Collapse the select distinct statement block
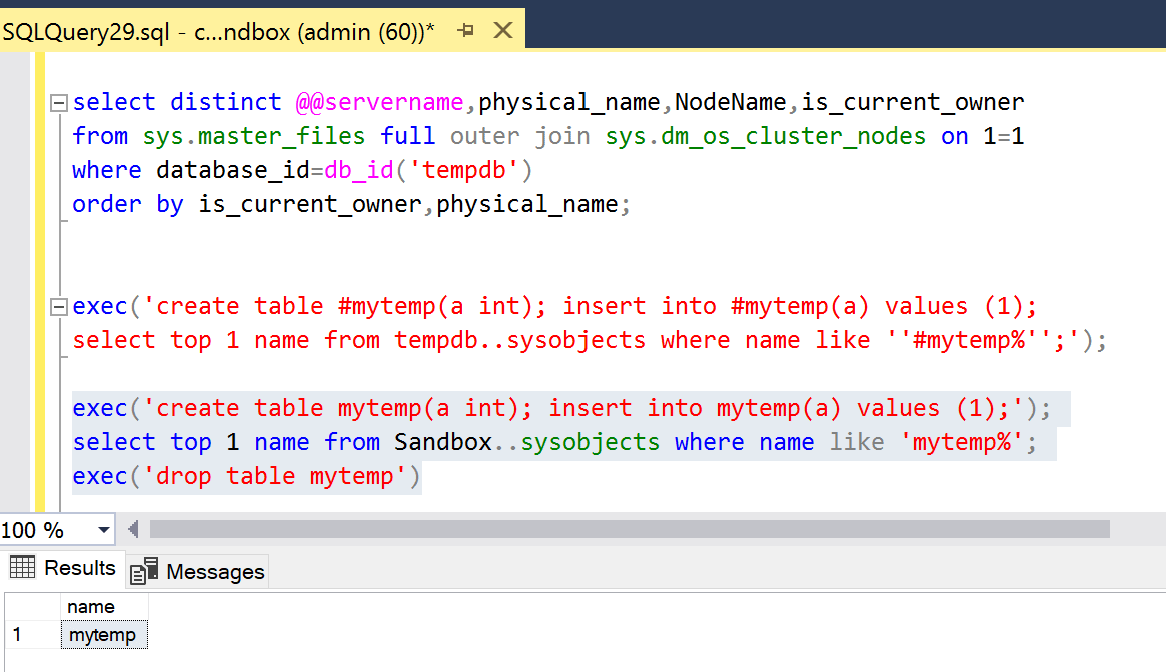Image resolution: width=1166 pixels, height=672 pixels. (x=59, y=103)
